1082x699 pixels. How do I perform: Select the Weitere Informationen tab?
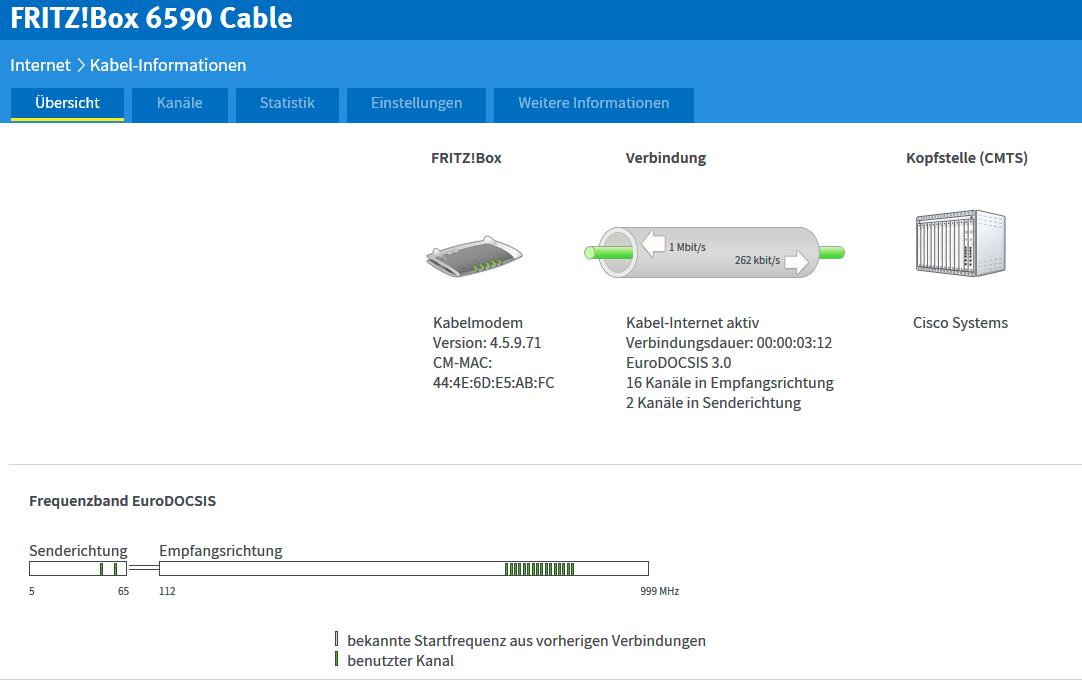[593, 103]
